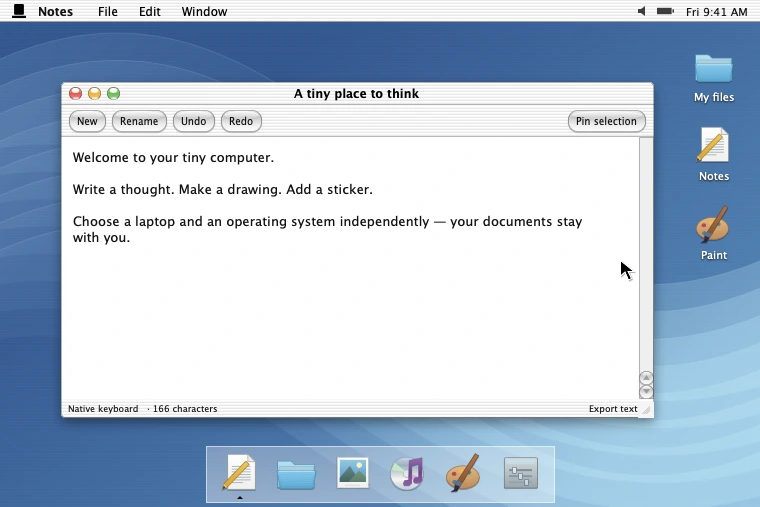Open the Notes application menu
The height and width of the screenshot is (507, 760).
55,11
